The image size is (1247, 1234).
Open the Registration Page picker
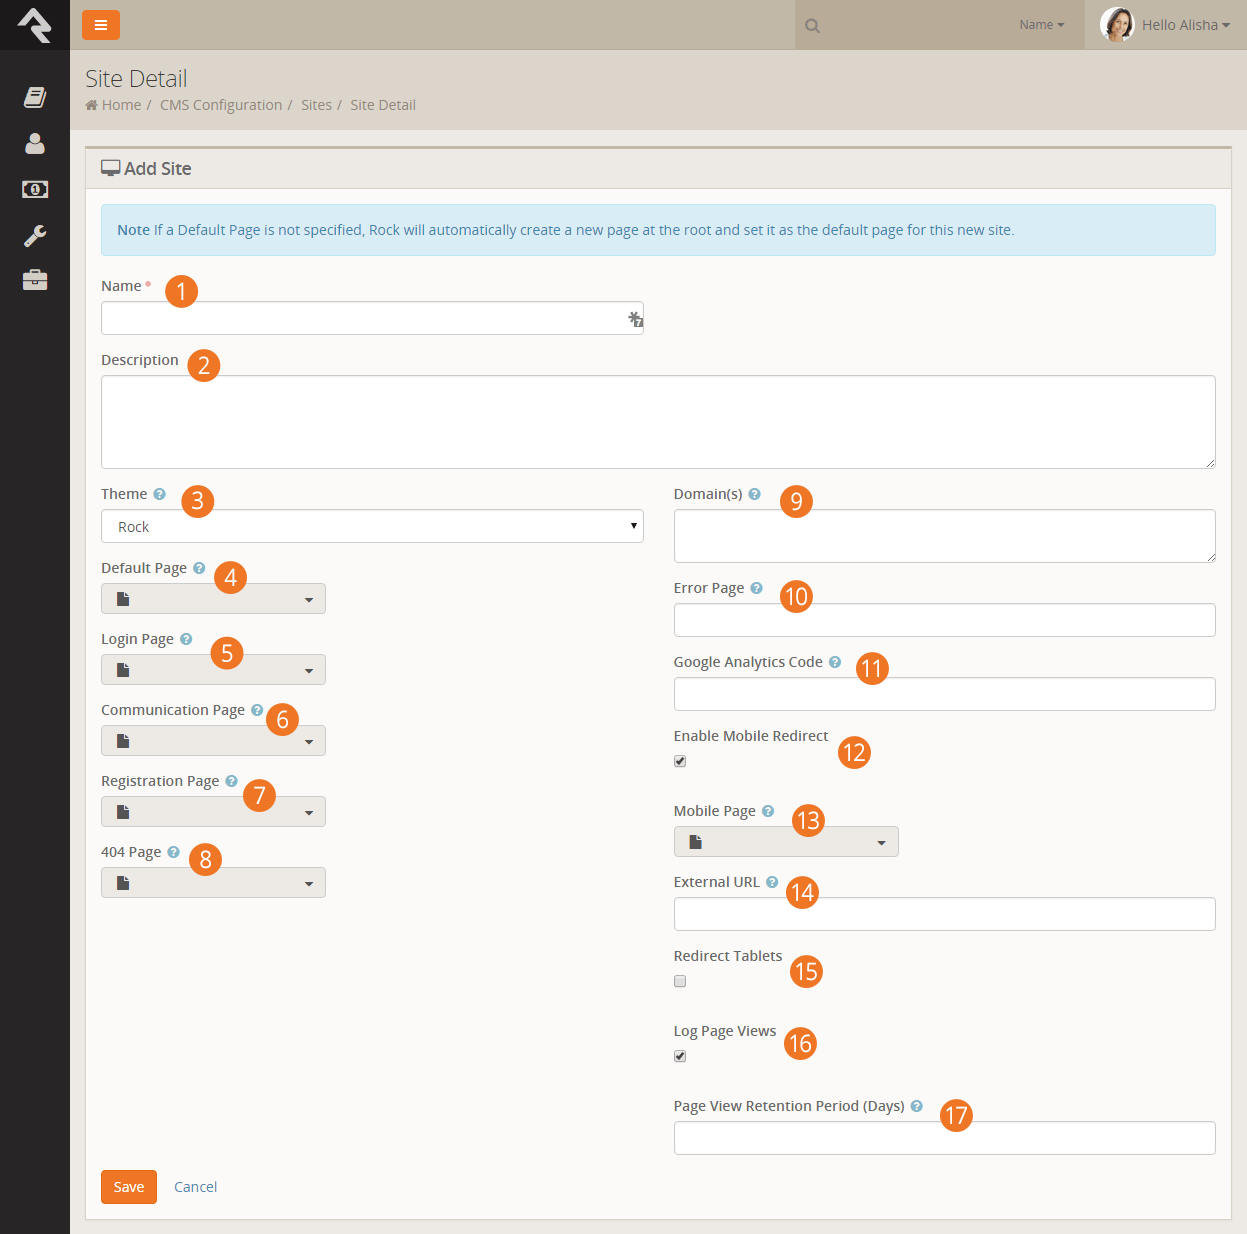click(x=213, y=812)
